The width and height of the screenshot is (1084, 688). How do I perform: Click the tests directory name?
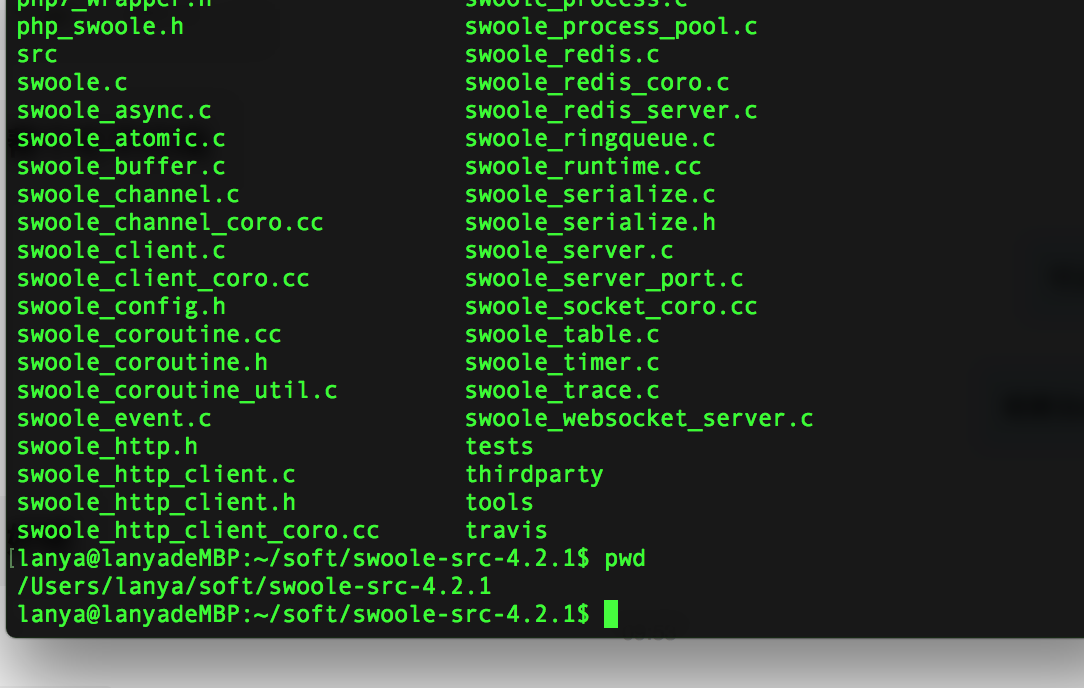coord(499,447)
